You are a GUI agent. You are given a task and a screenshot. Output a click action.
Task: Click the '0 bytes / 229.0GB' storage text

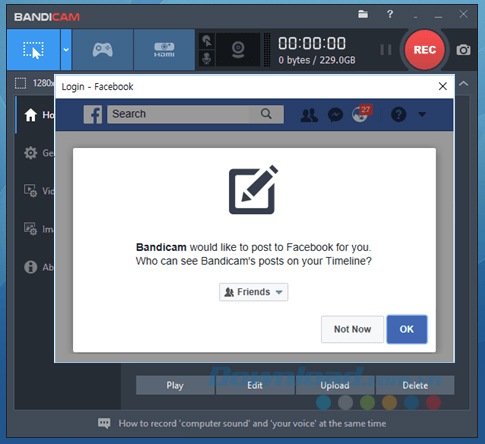coord(317,60)
